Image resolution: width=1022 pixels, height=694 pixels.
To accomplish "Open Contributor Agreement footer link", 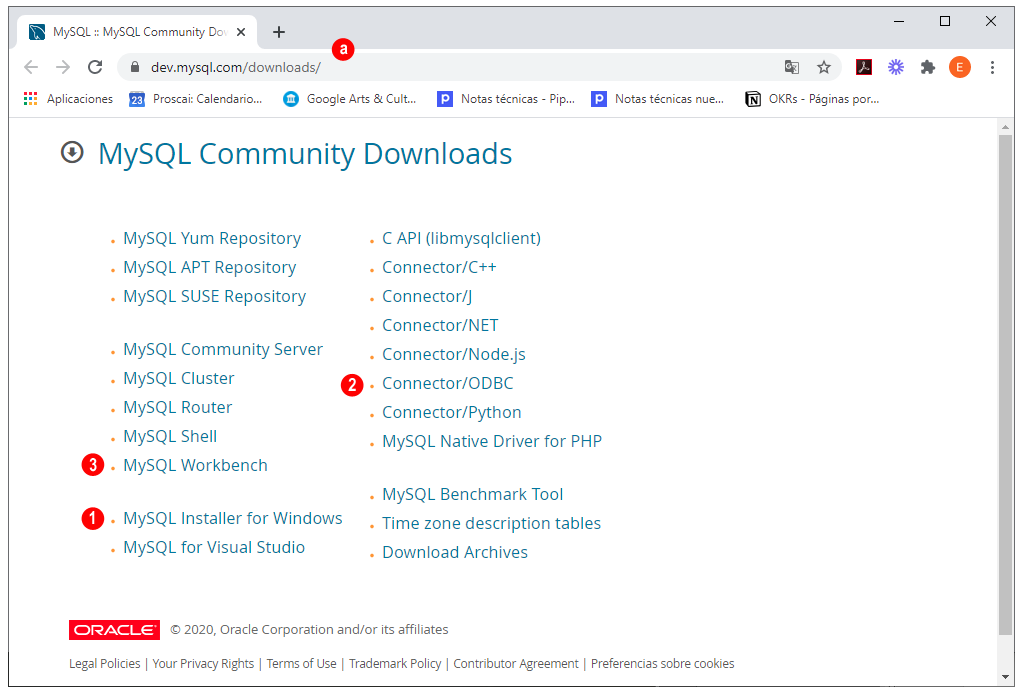I will tap(516, 663).
